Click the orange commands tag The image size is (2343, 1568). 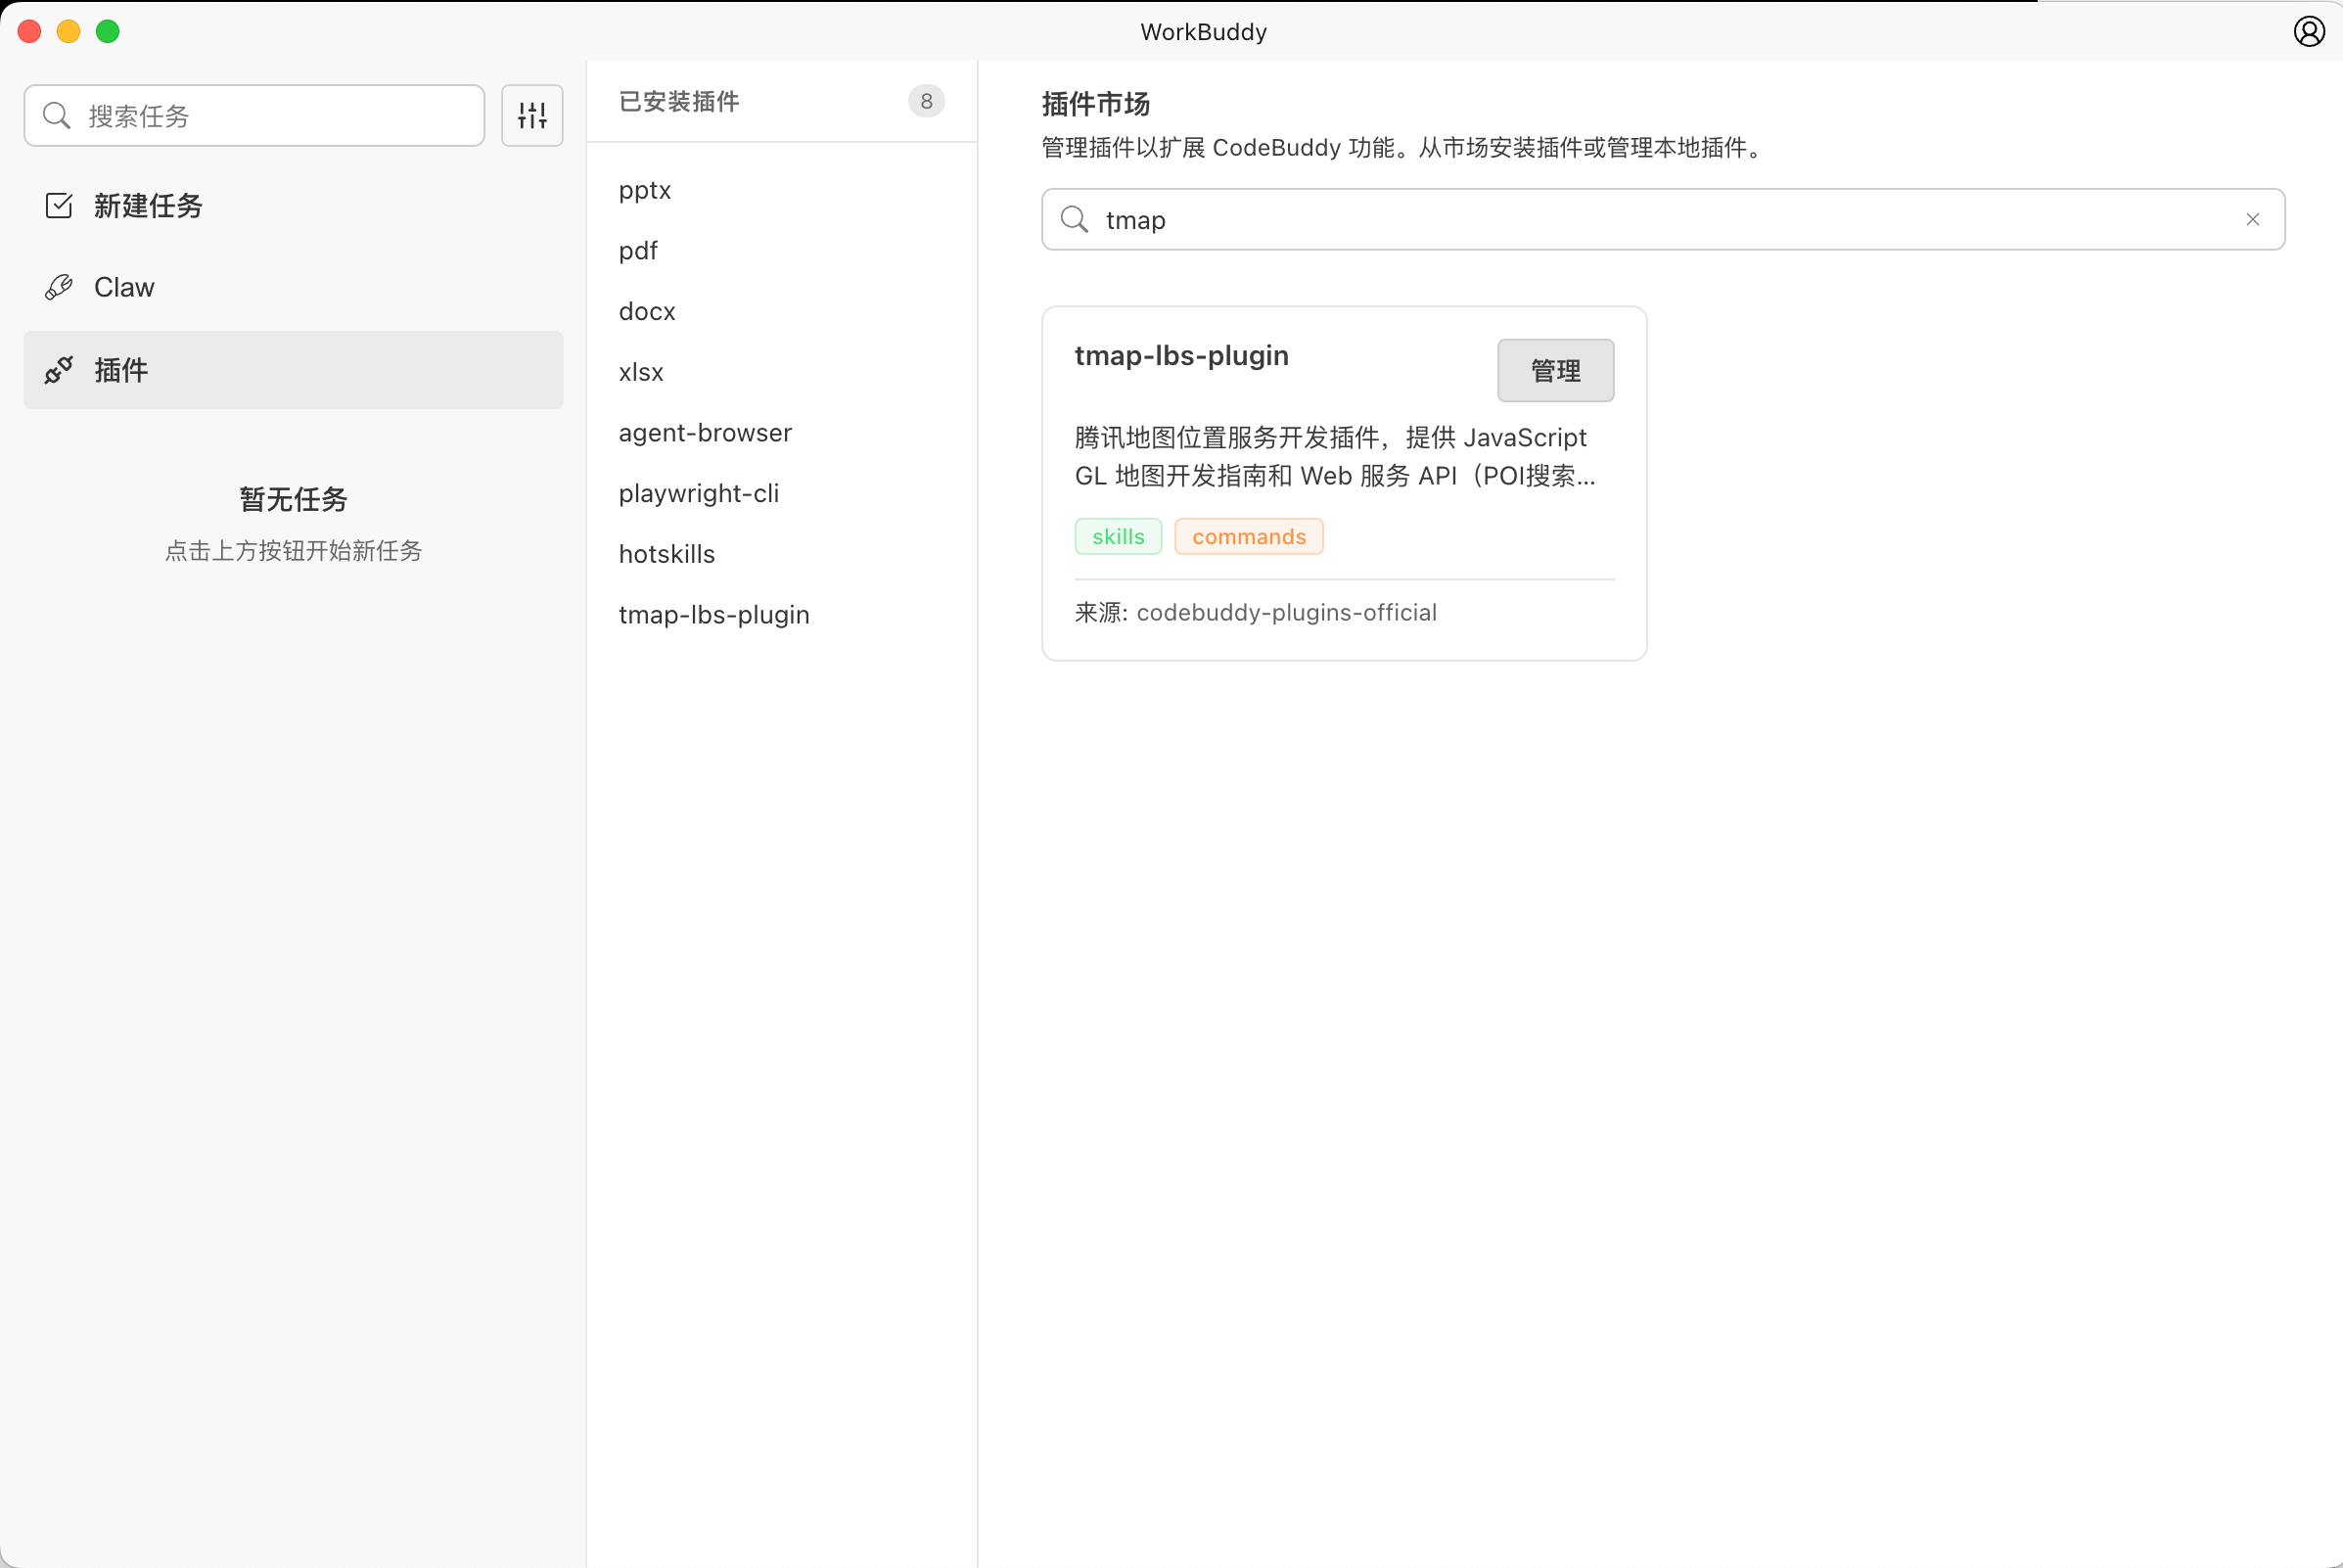pyautogui.click(x=1248, y=536)
